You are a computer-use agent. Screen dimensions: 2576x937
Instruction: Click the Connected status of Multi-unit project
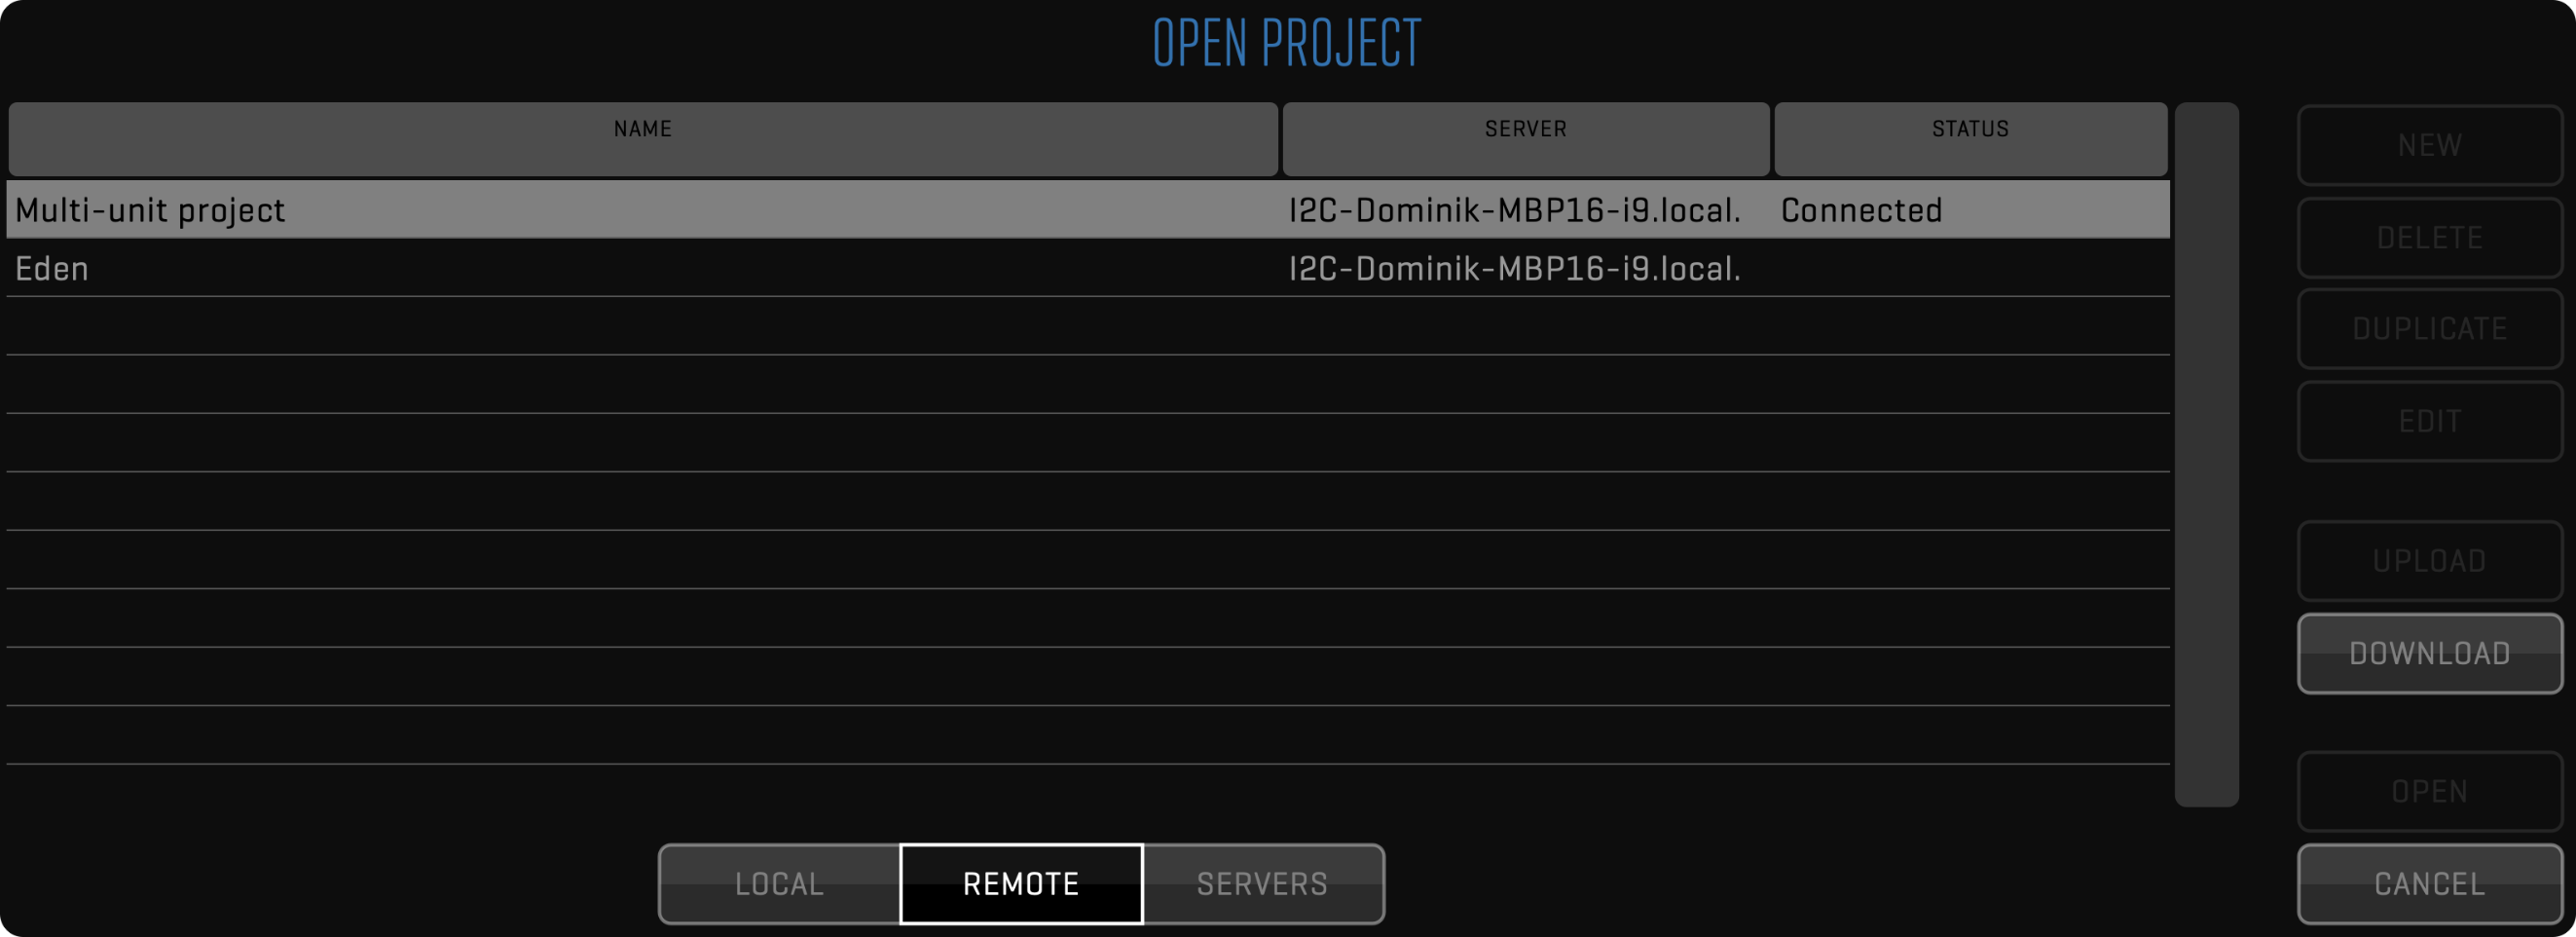1861,210
